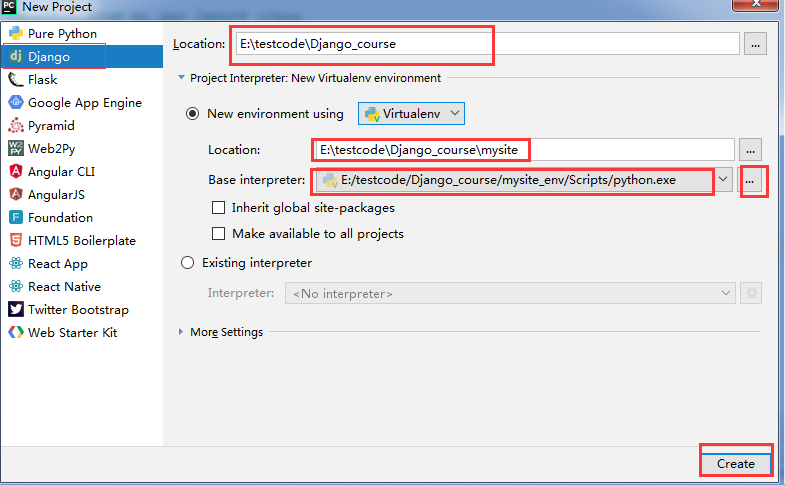Viewport: 785px width, 485px height.
Task: Select the Django project type icon
Action: pyautogui.click(x=16, y=57)
